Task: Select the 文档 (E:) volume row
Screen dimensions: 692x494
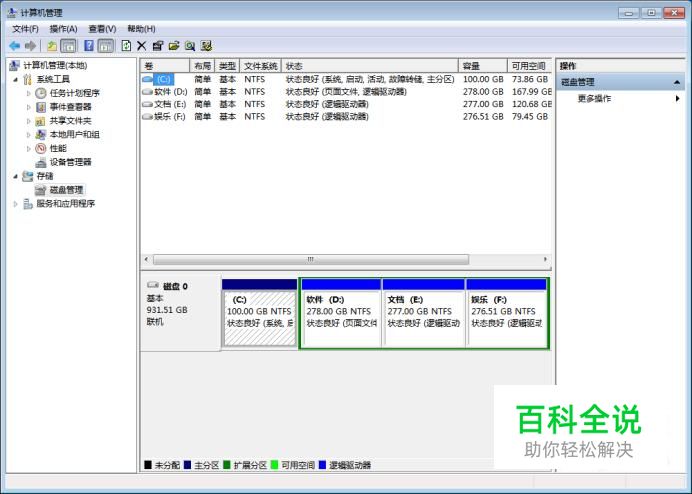Action: tap(346, 104)
